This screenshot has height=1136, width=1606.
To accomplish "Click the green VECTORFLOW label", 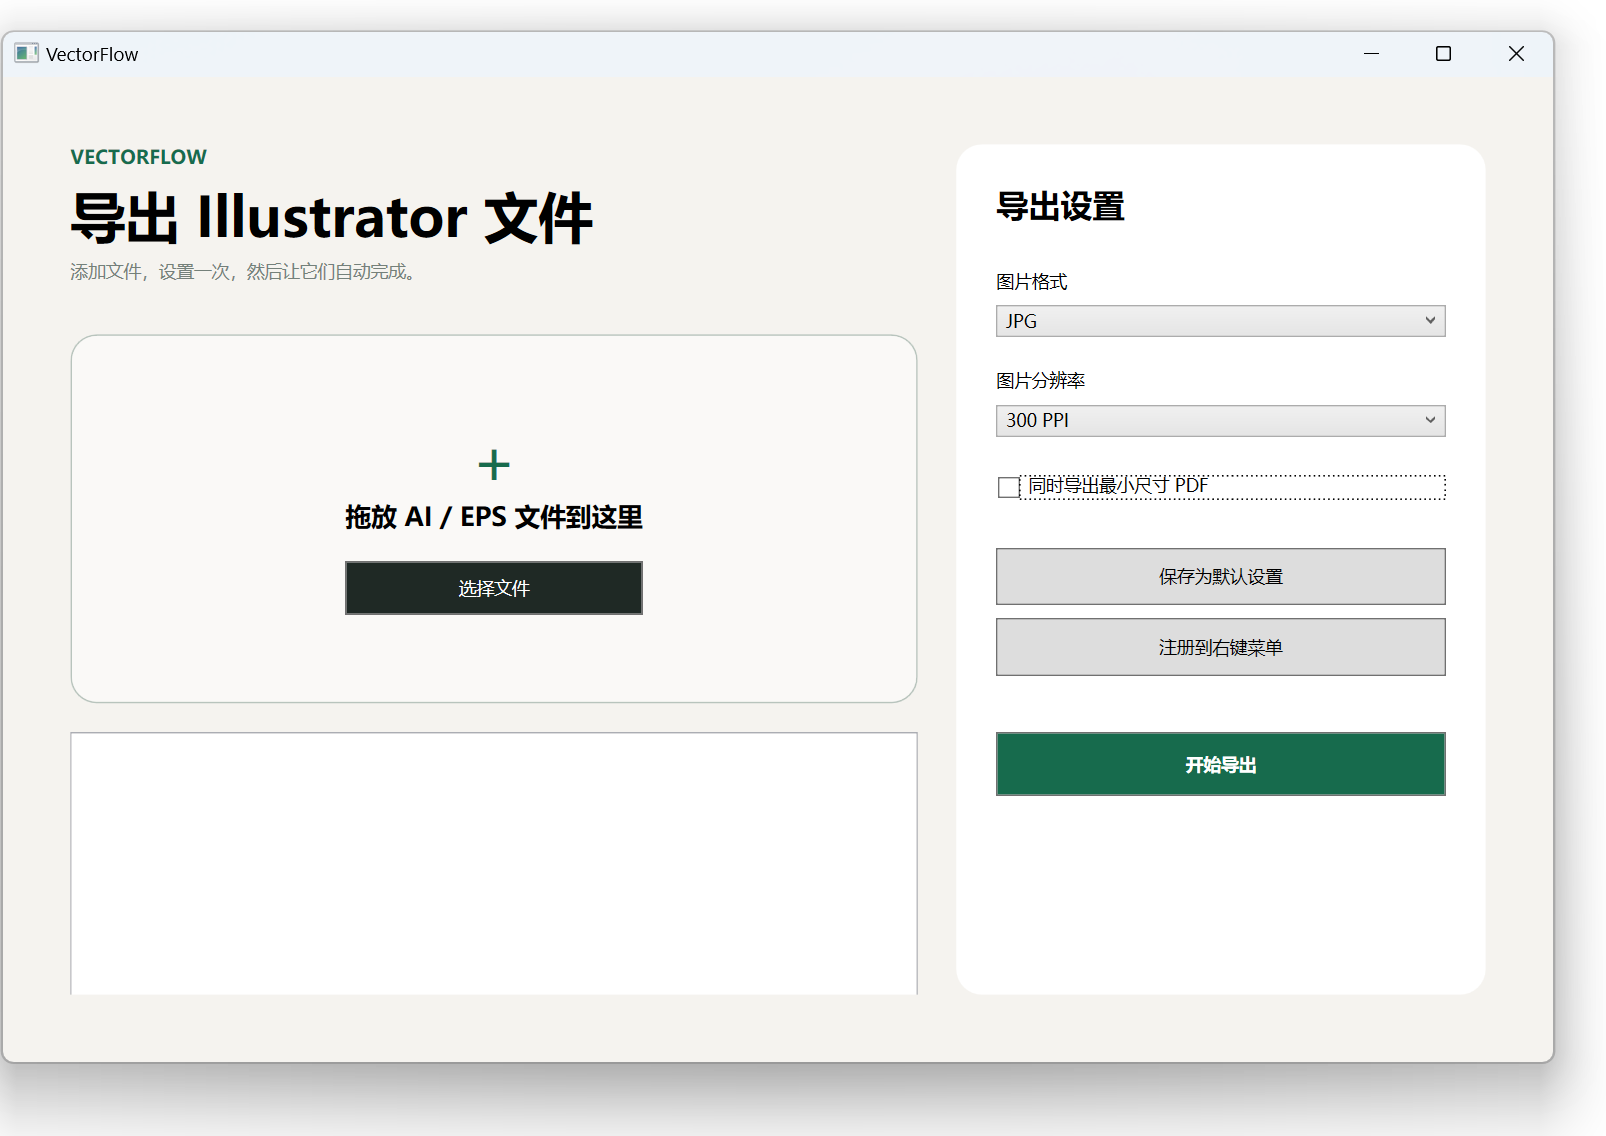I will [138, 157].
